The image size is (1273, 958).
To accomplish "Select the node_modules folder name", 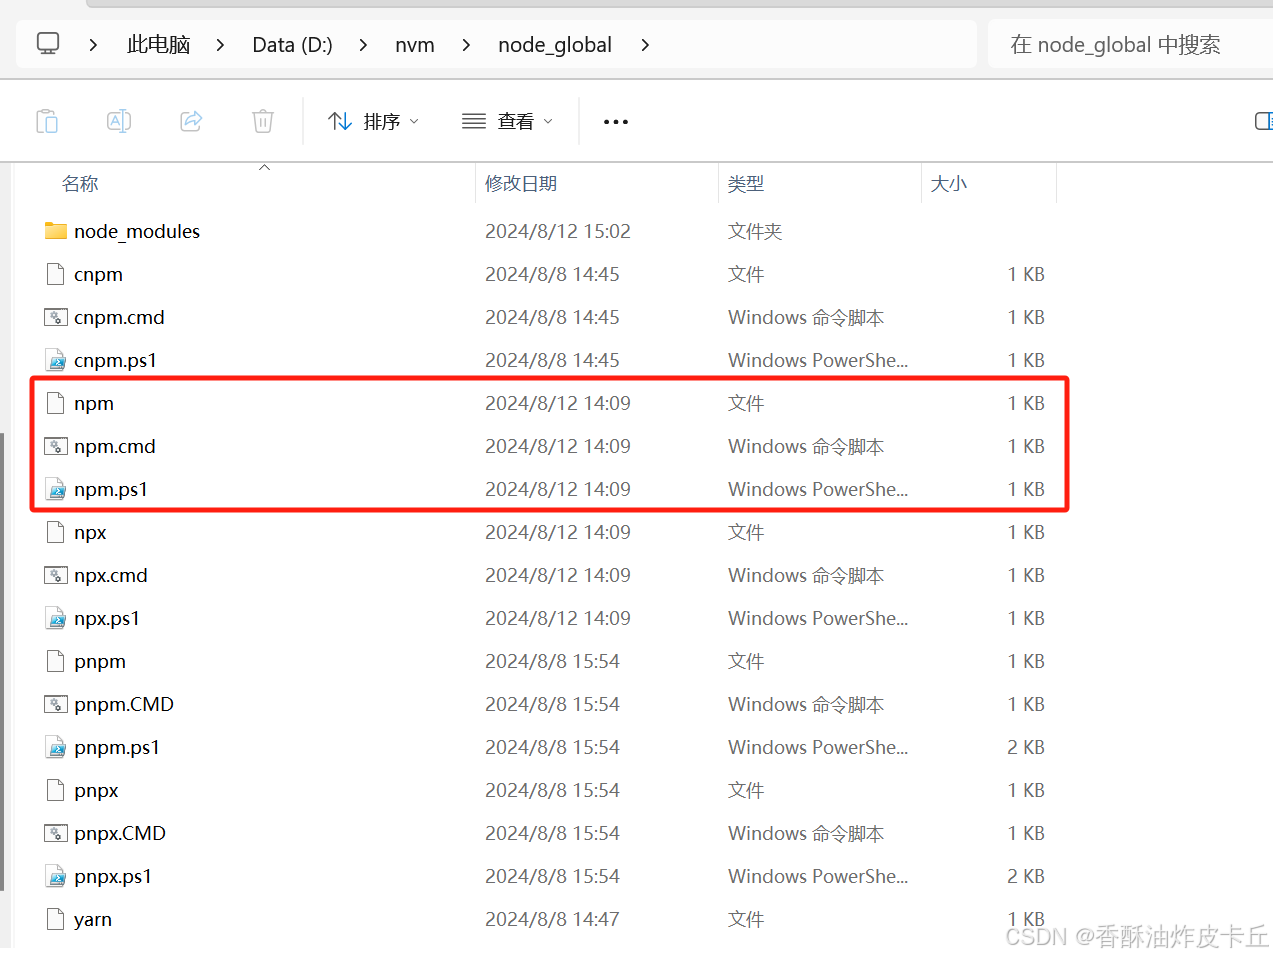I will tap(137, 231).
